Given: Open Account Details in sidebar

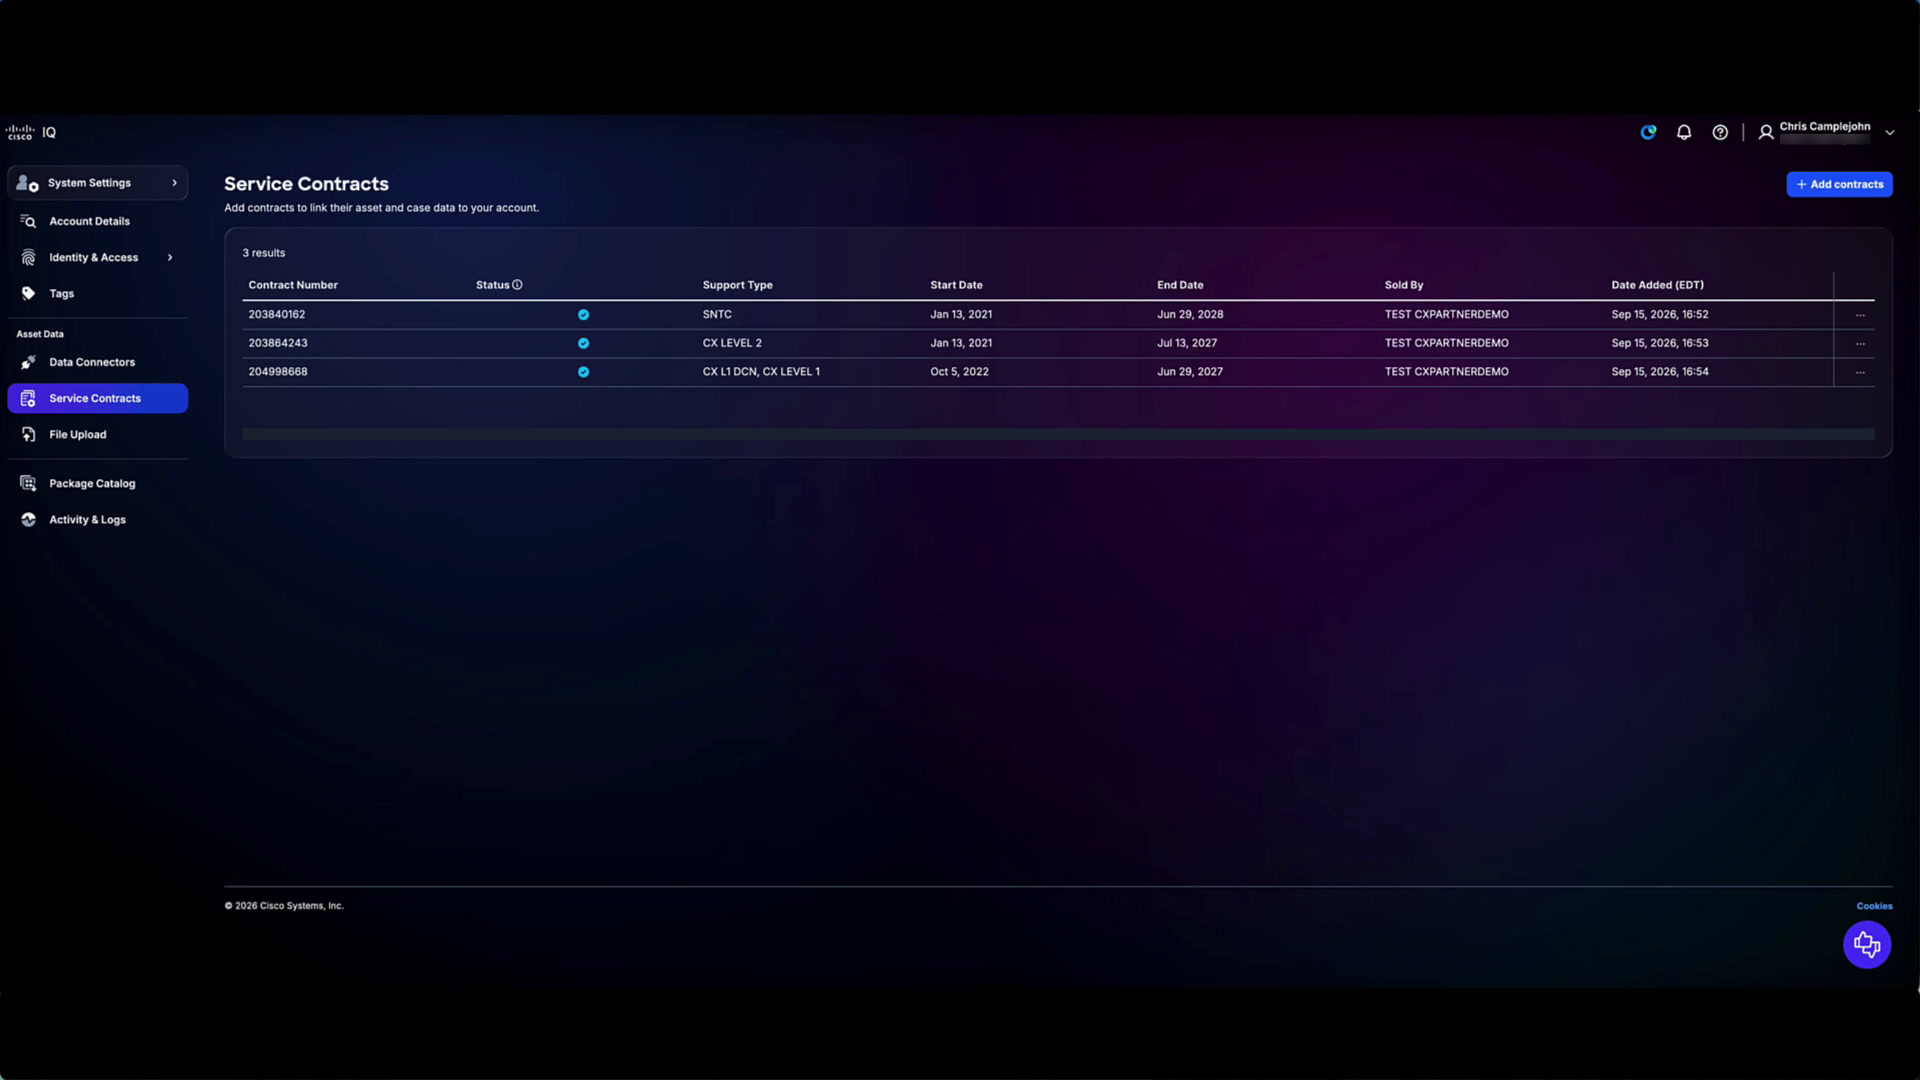Looking at the screenshot, I should pos(97,221).
